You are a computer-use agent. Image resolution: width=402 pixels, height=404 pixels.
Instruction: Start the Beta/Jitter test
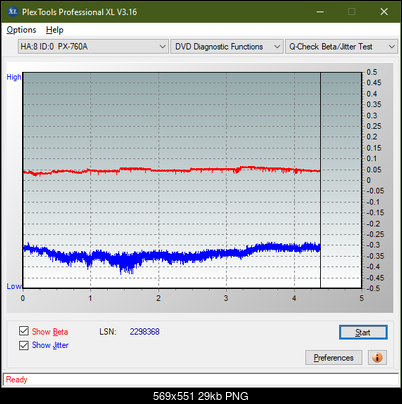363,332
